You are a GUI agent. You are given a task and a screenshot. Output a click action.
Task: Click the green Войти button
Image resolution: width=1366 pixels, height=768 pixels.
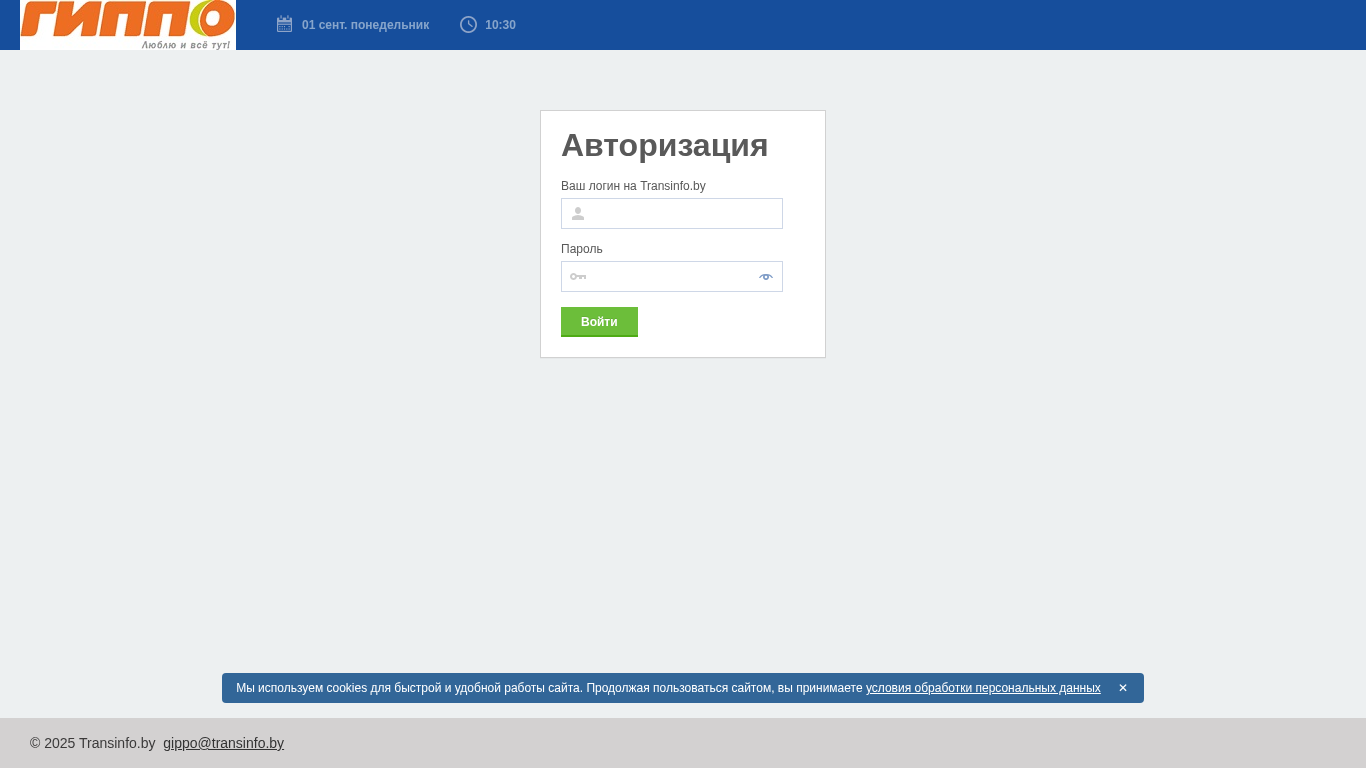[599, 322]
